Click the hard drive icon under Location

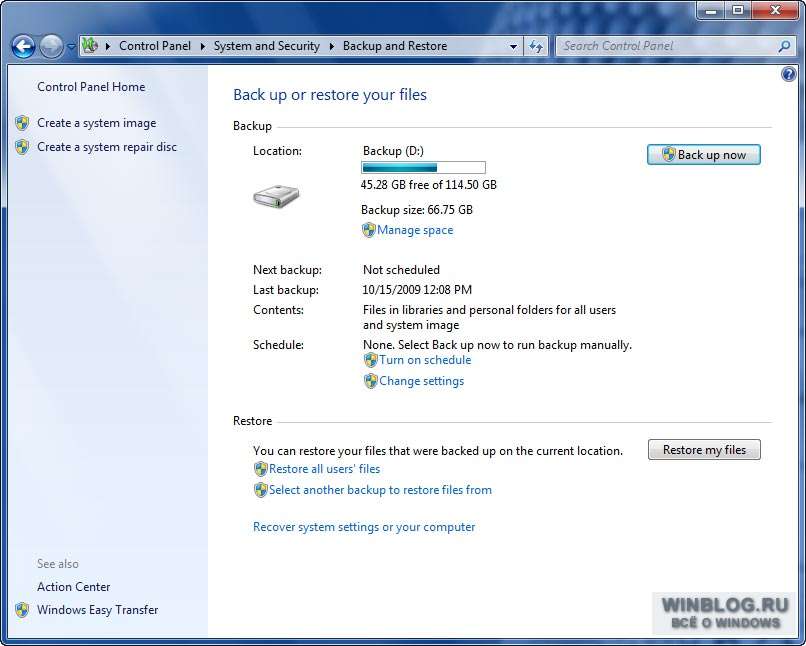click(276, 196)
